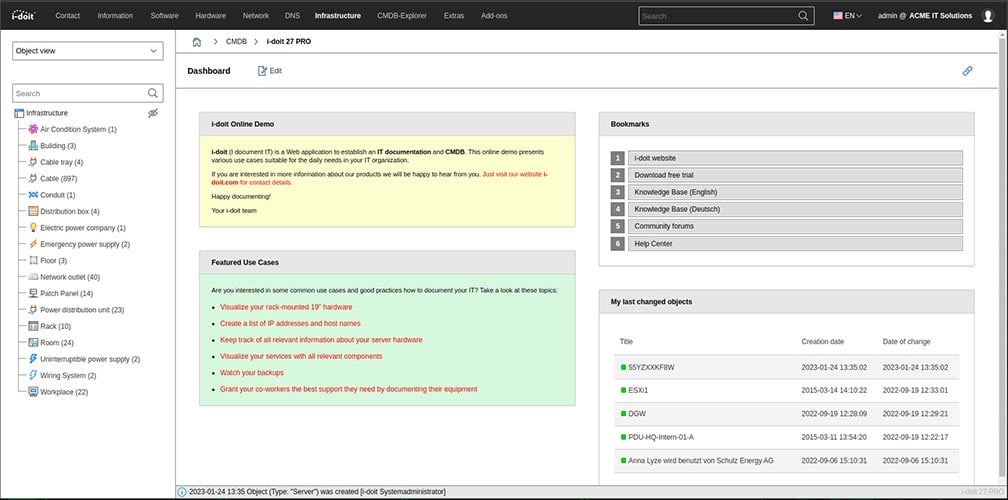
Task: Click the Conduit icon
Action: [33, 195]
